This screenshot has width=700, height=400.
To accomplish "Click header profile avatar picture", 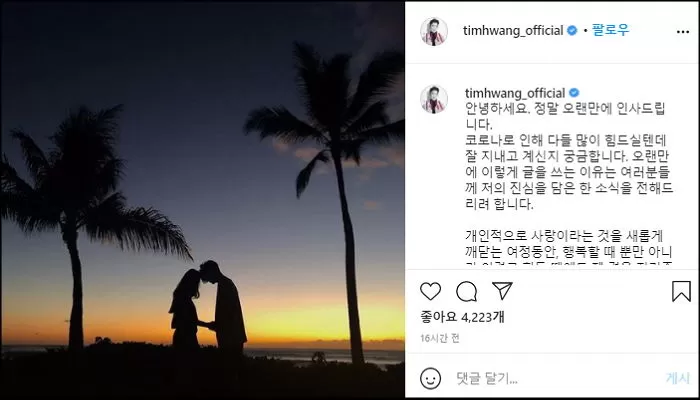I will (x=433, y=32).
